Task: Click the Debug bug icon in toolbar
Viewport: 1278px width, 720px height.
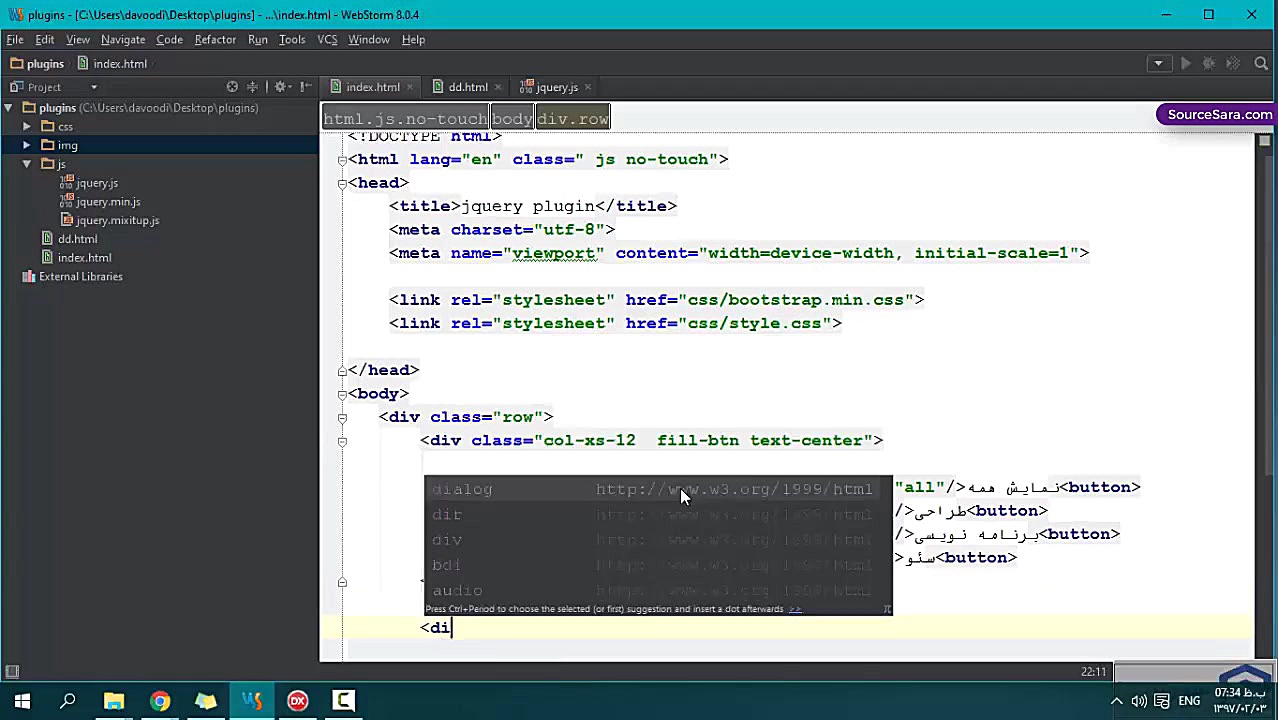Action: 1209,63
